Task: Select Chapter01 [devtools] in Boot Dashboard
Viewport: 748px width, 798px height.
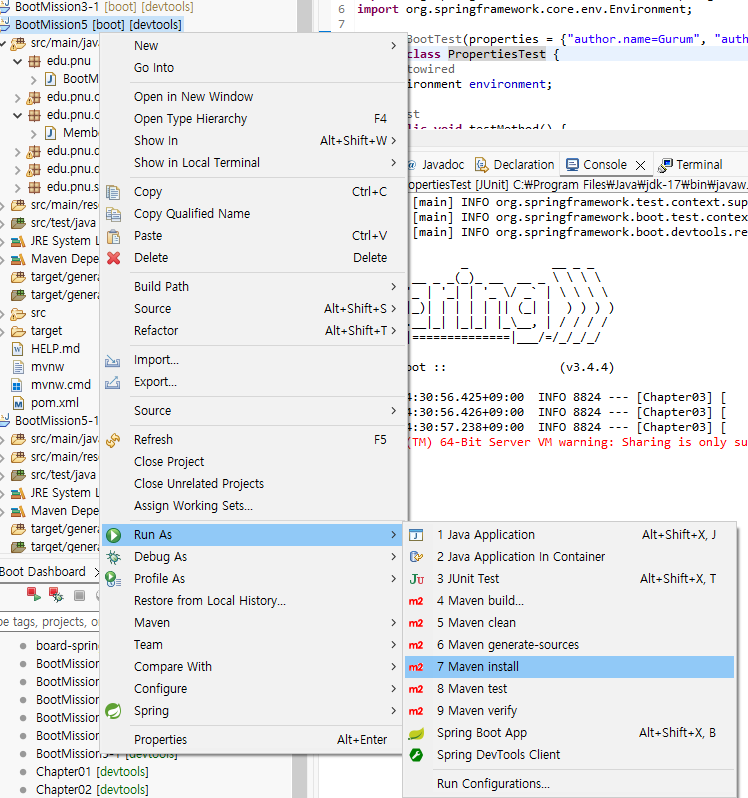Action: point(92,772)
